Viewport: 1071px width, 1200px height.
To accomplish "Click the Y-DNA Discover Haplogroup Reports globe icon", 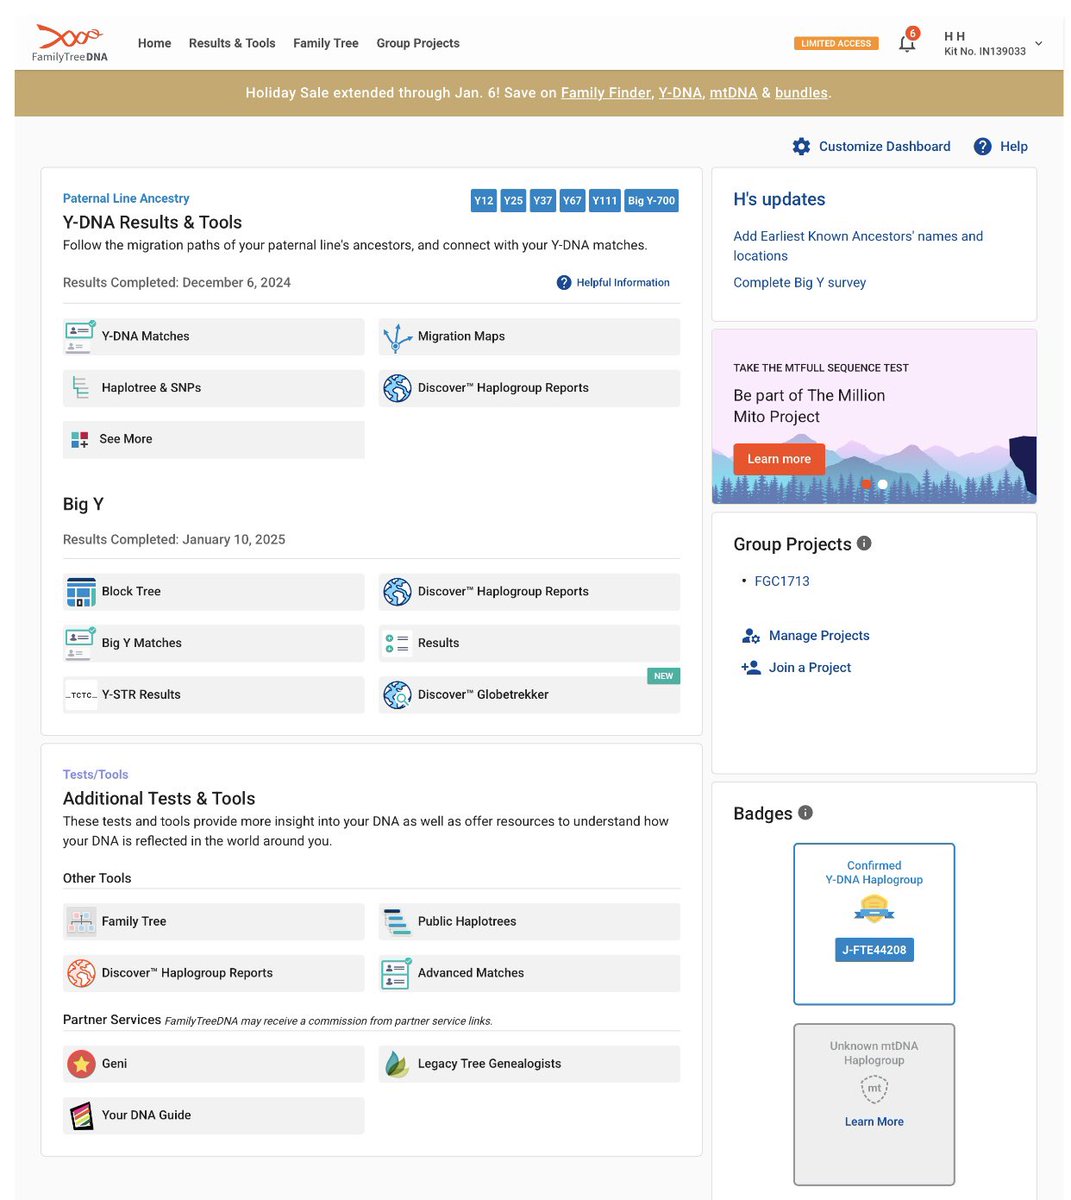I will click(x=397, y=388).
